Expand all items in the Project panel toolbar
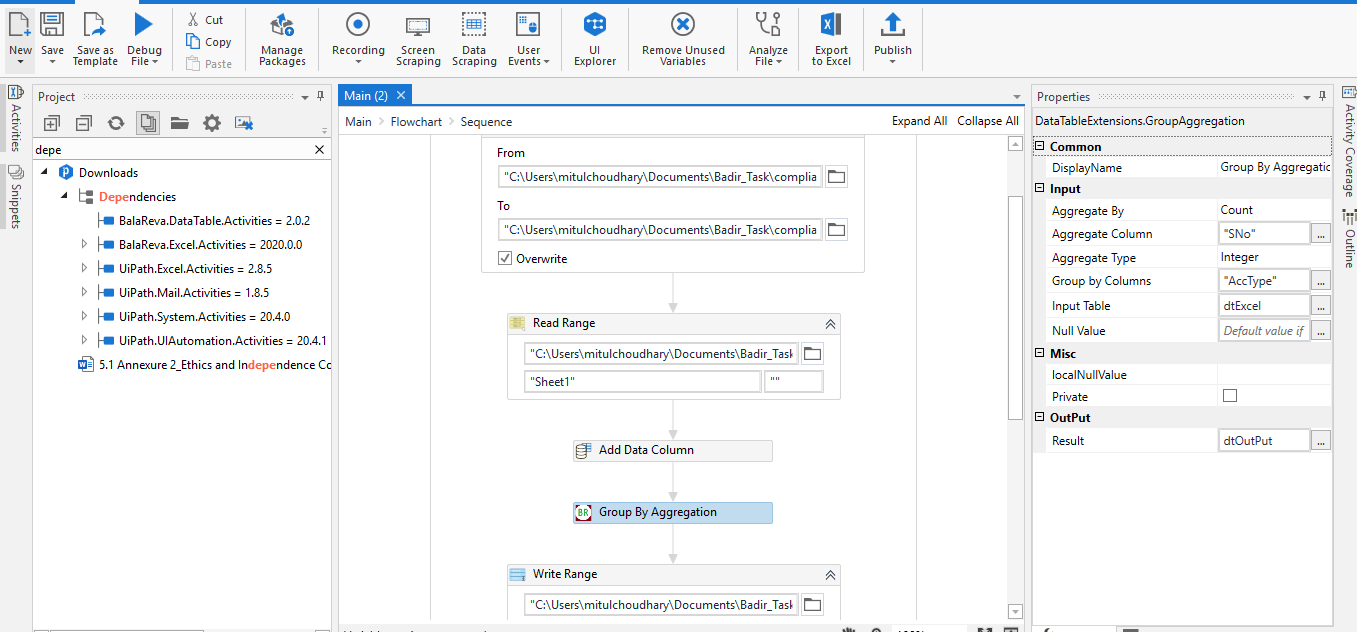The image size is (1357, 632). (52, 123)
